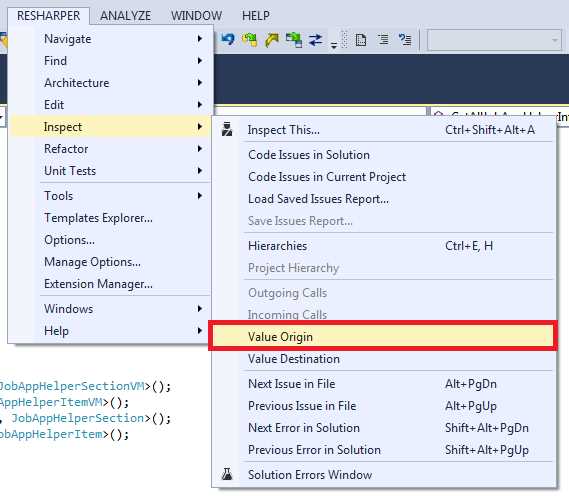Click the indent lines toolbar icon
The image size is (569, 500).
point(383,39)
